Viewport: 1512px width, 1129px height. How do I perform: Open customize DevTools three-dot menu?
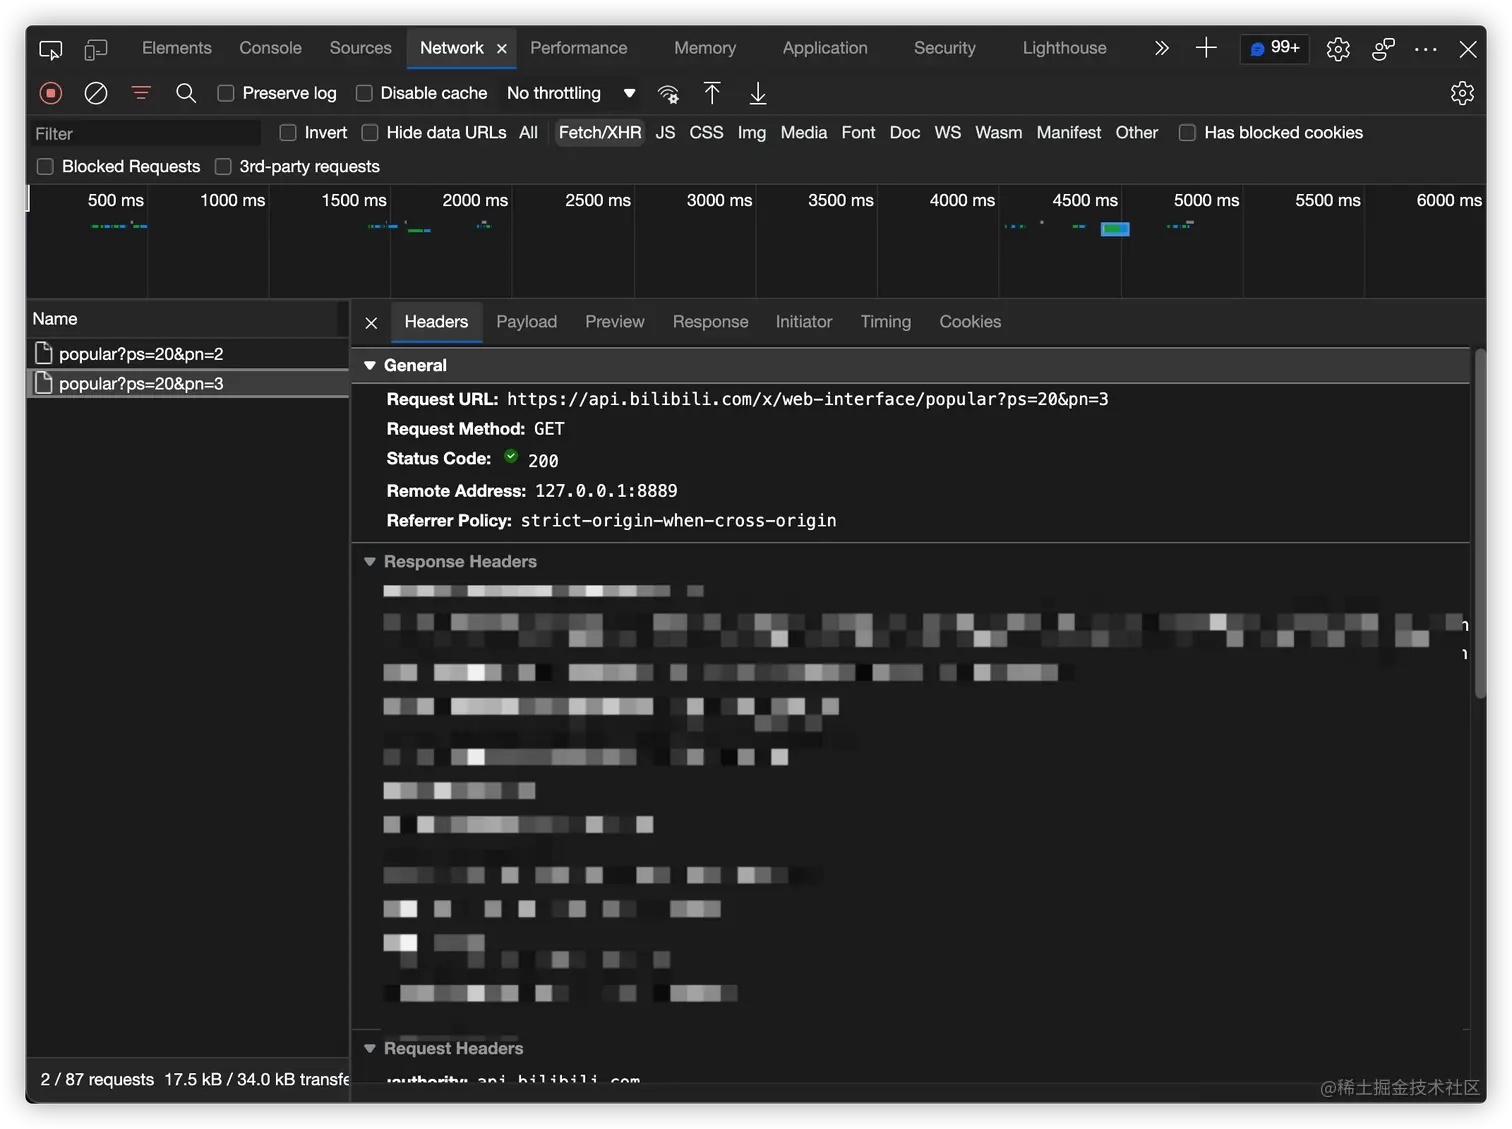click(x=1426, y=49)
